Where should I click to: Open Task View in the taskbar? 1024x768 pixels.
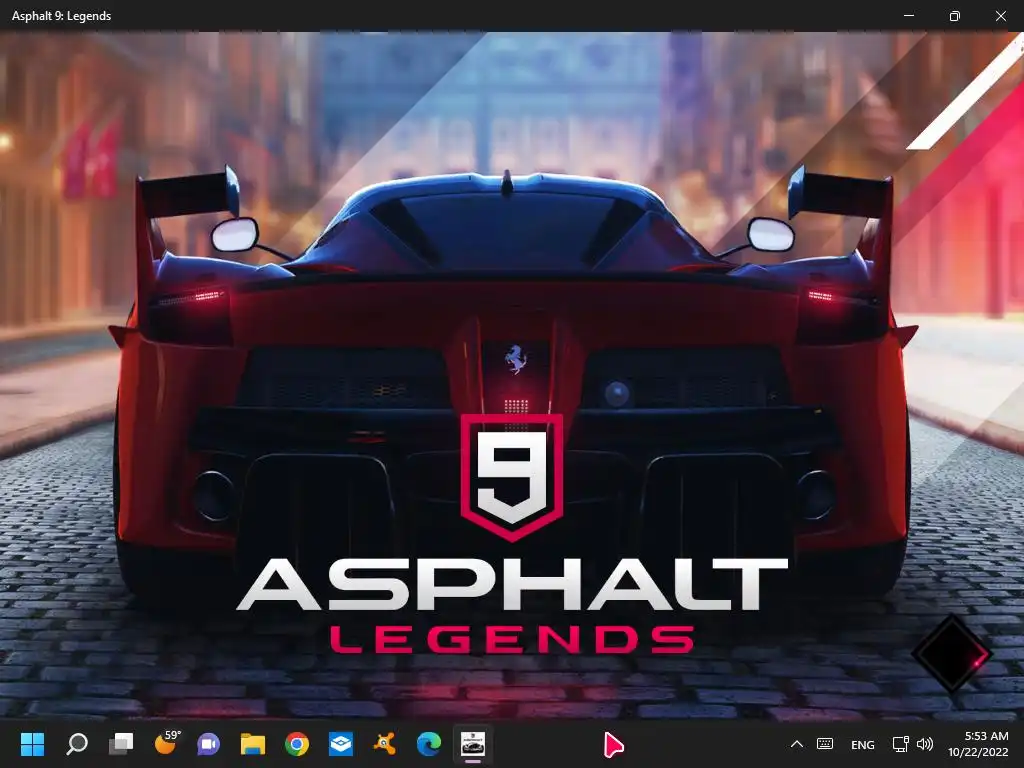click(121, 744)
